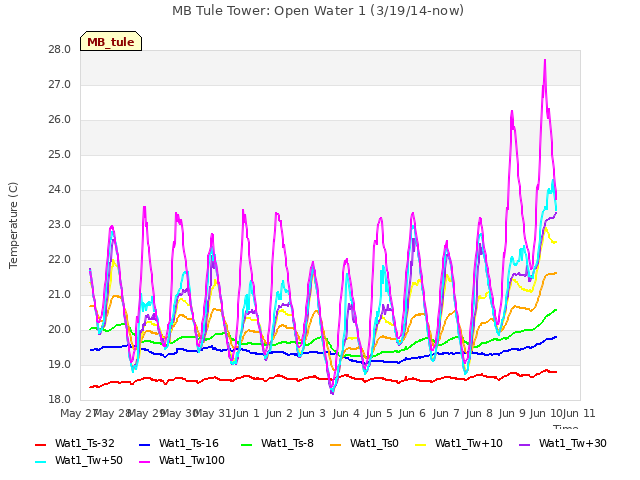
Task: Click the yellow Wat1_Tw+10 legend swatch
Action: (421, 444)
